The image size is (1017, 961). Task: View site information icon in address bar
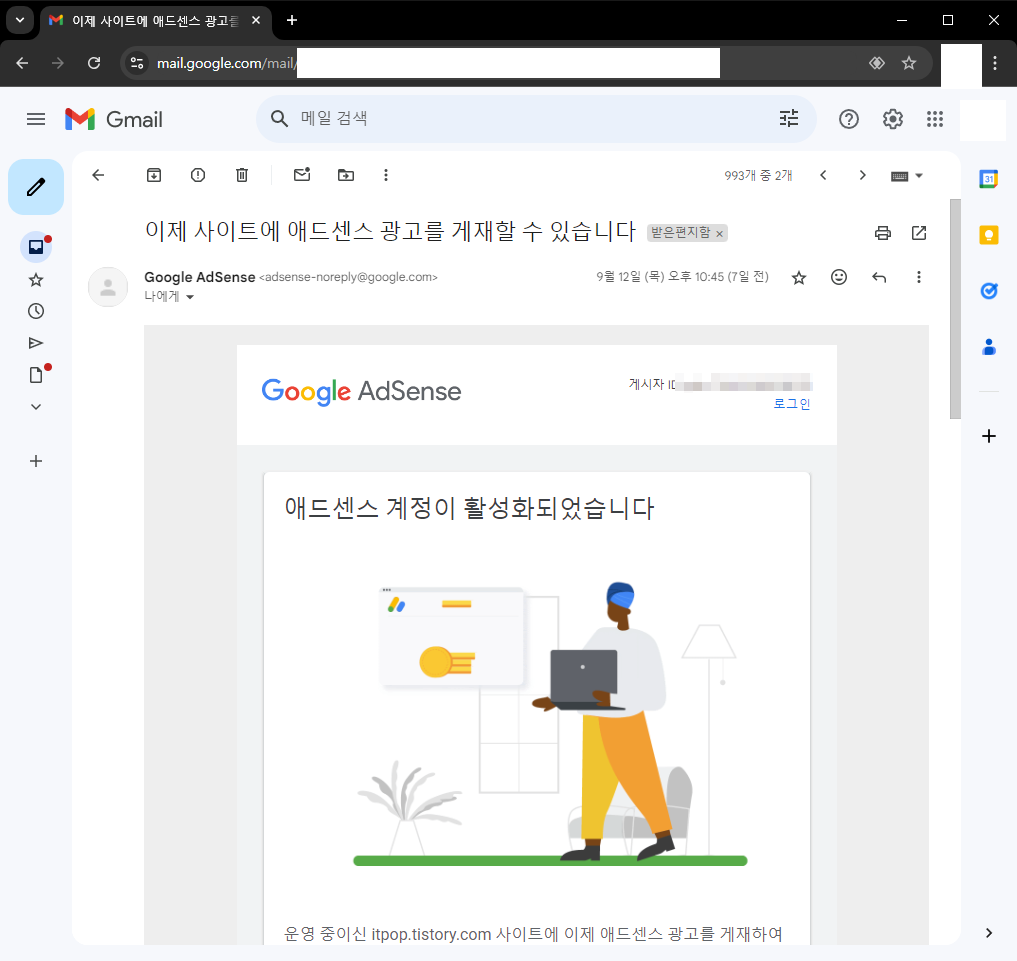[137, 63]
